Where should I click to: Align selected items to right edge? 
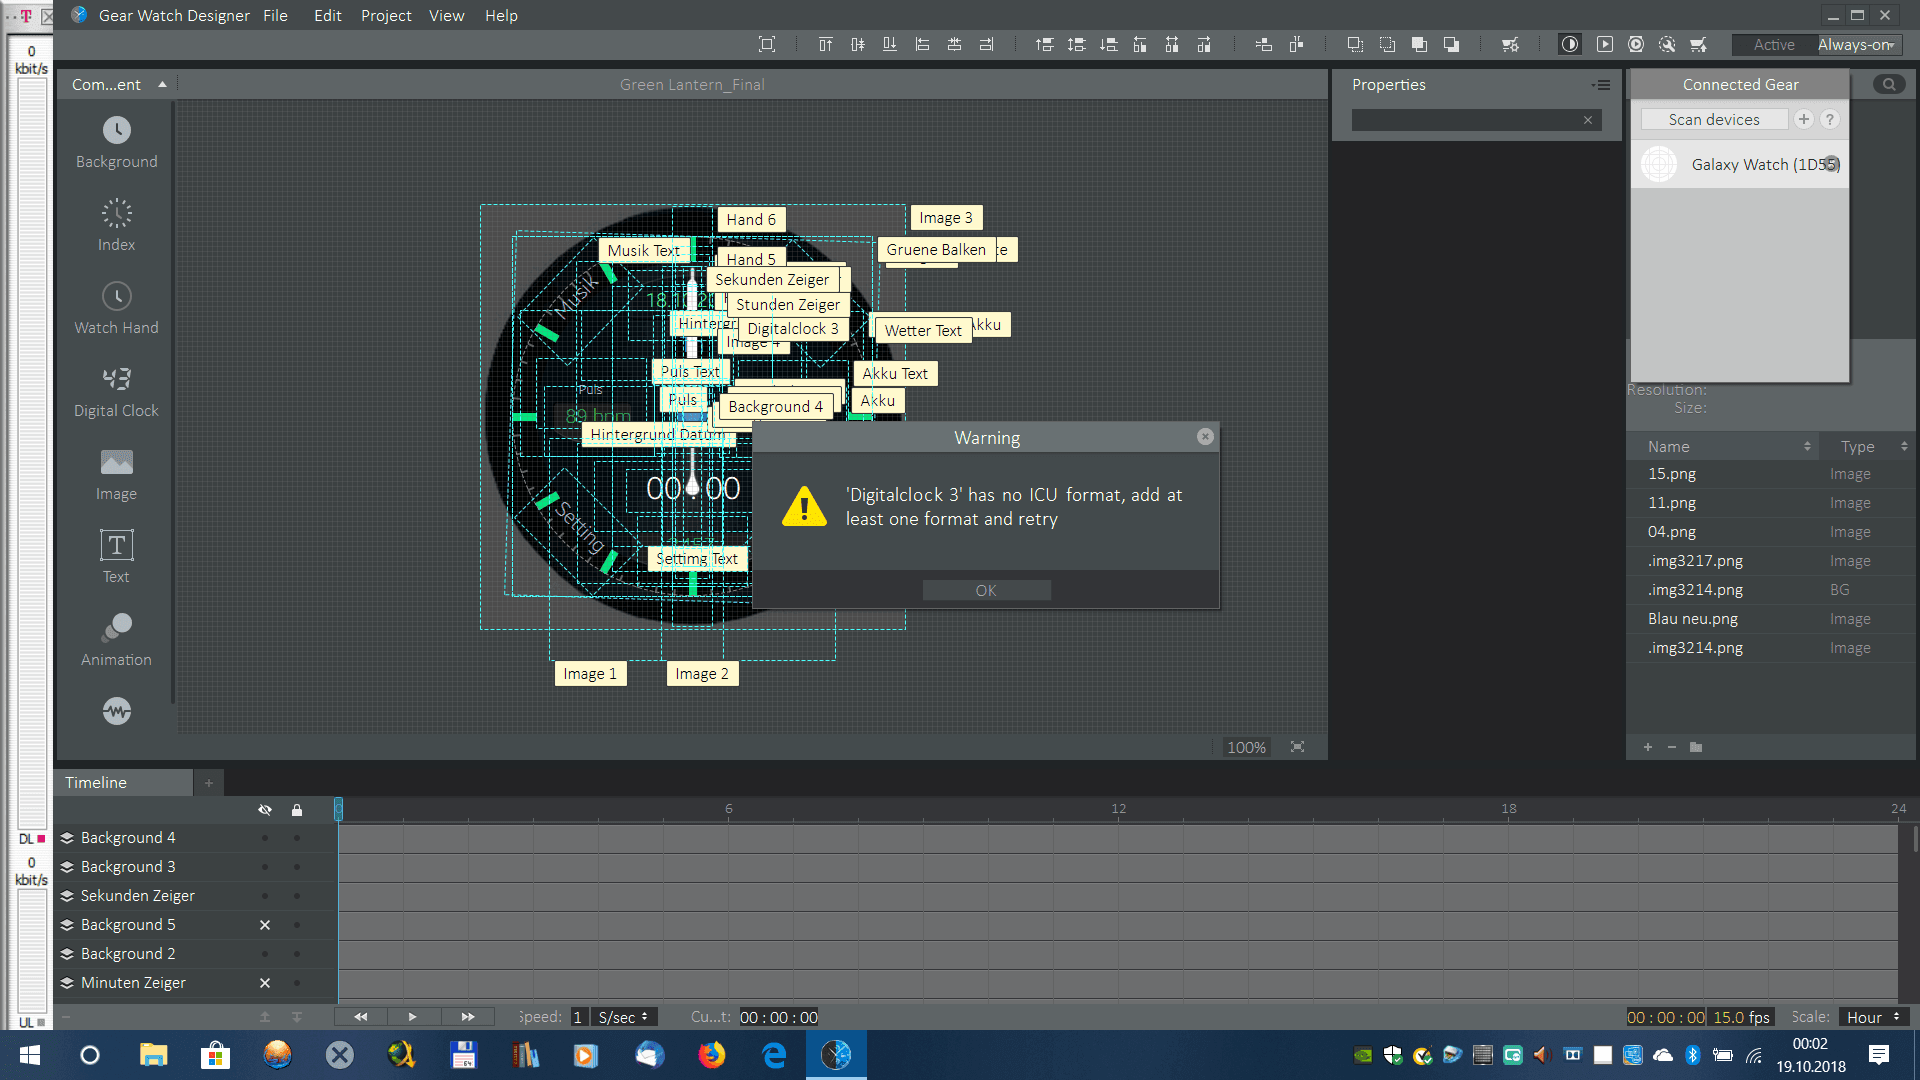[x=986, y=44]
